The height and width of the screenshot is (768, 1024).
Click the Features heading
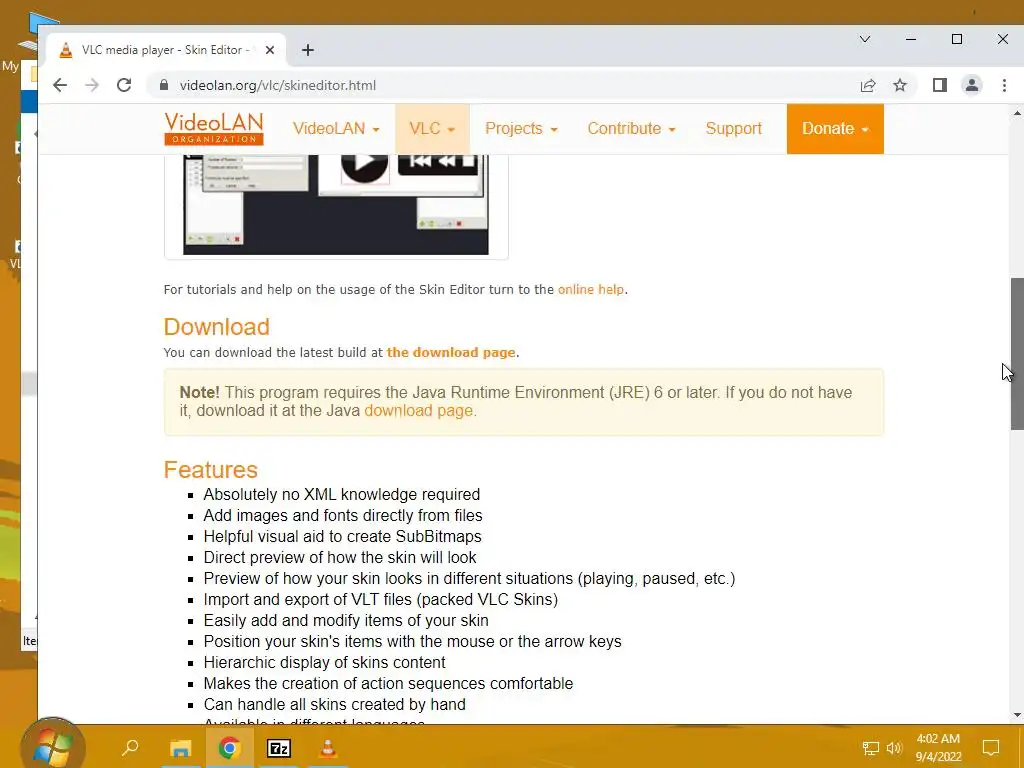[x=210, y=470]
